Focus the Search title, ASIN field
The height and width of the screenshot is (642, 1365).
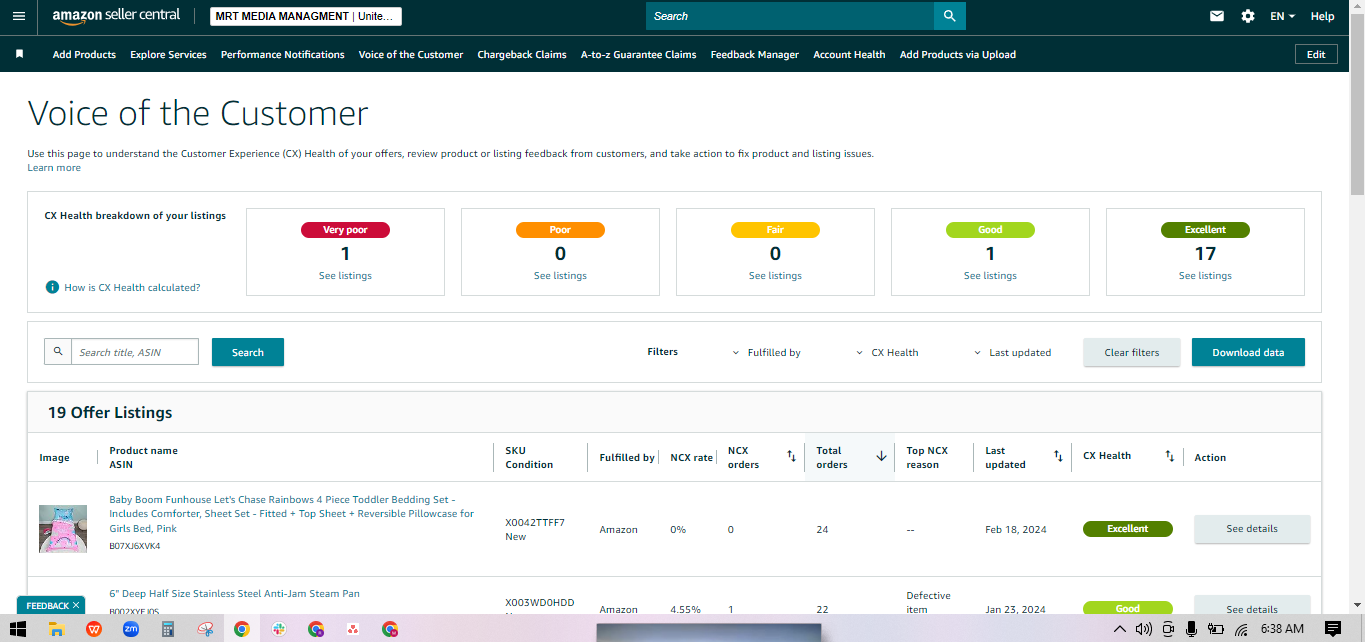(135, 352)
